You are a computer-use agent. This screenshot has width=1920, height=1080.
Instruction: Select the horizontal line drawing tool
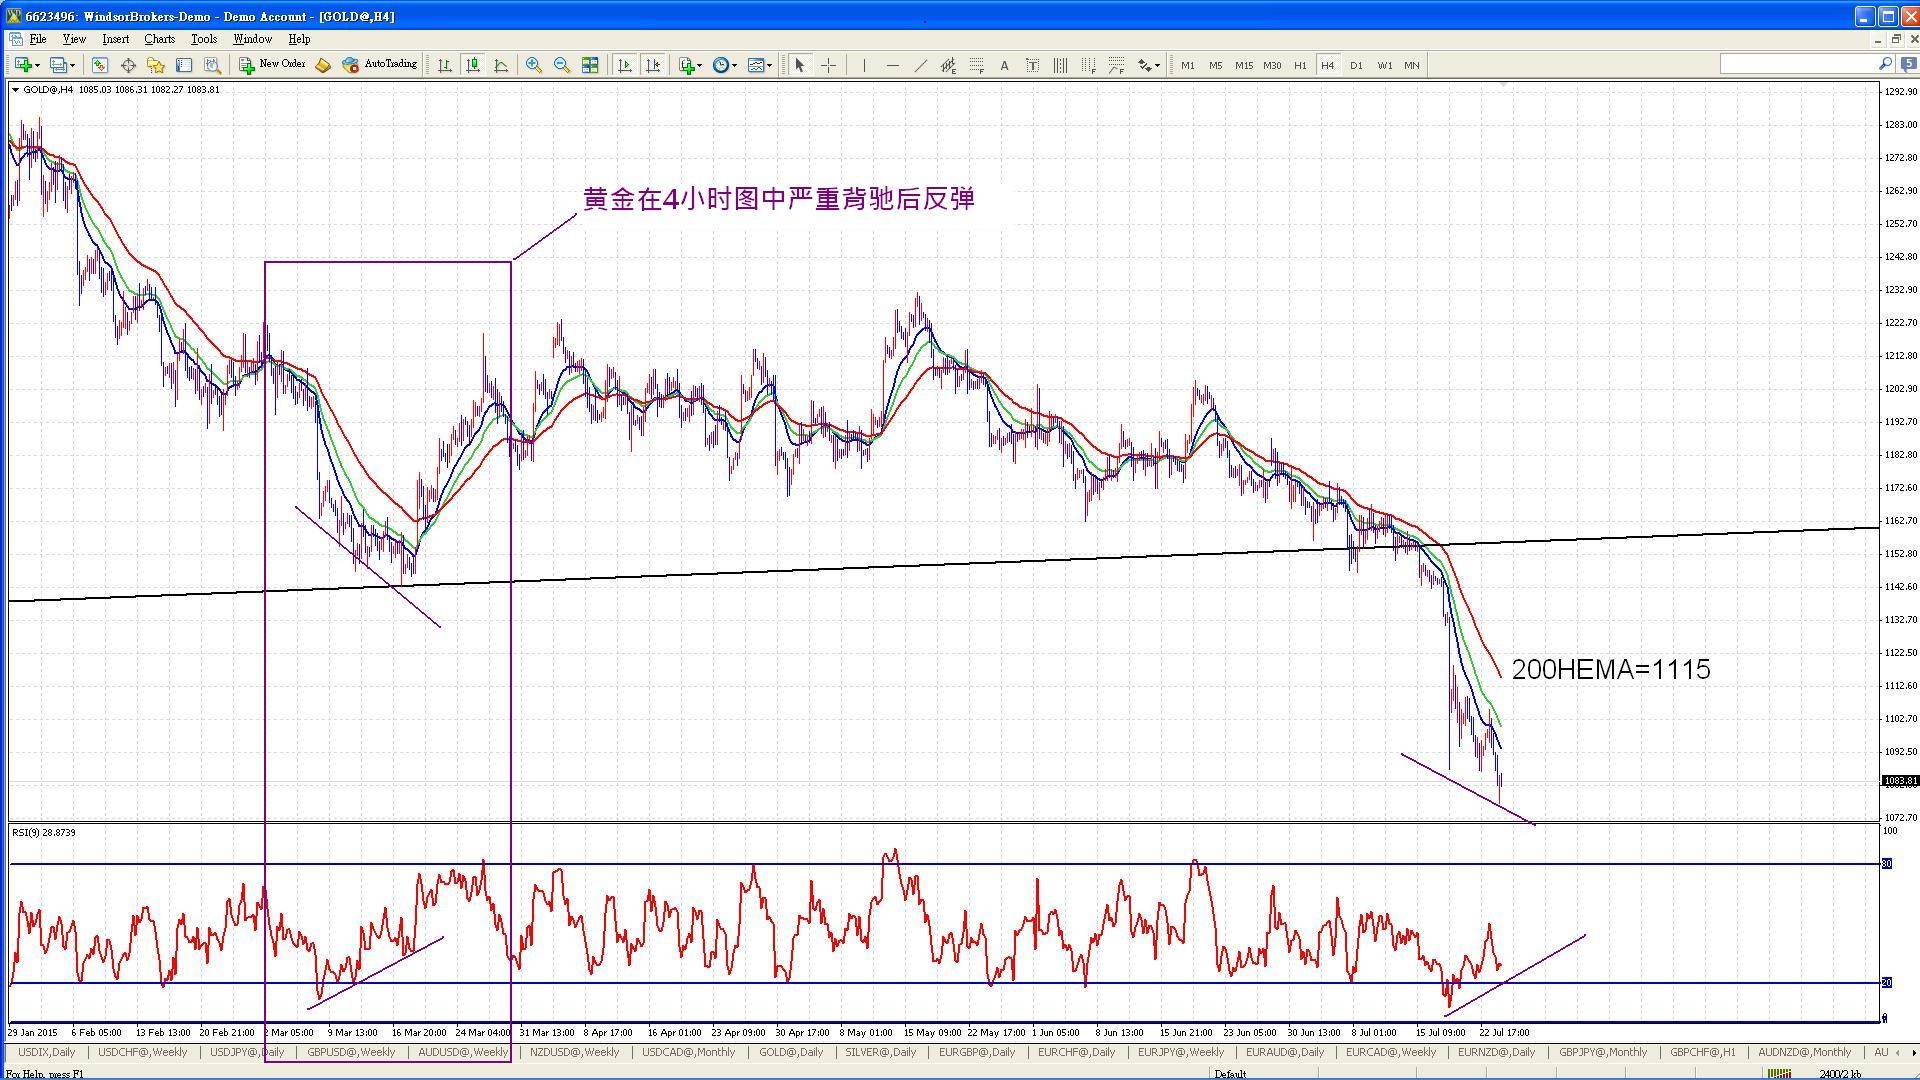point(892,65)
